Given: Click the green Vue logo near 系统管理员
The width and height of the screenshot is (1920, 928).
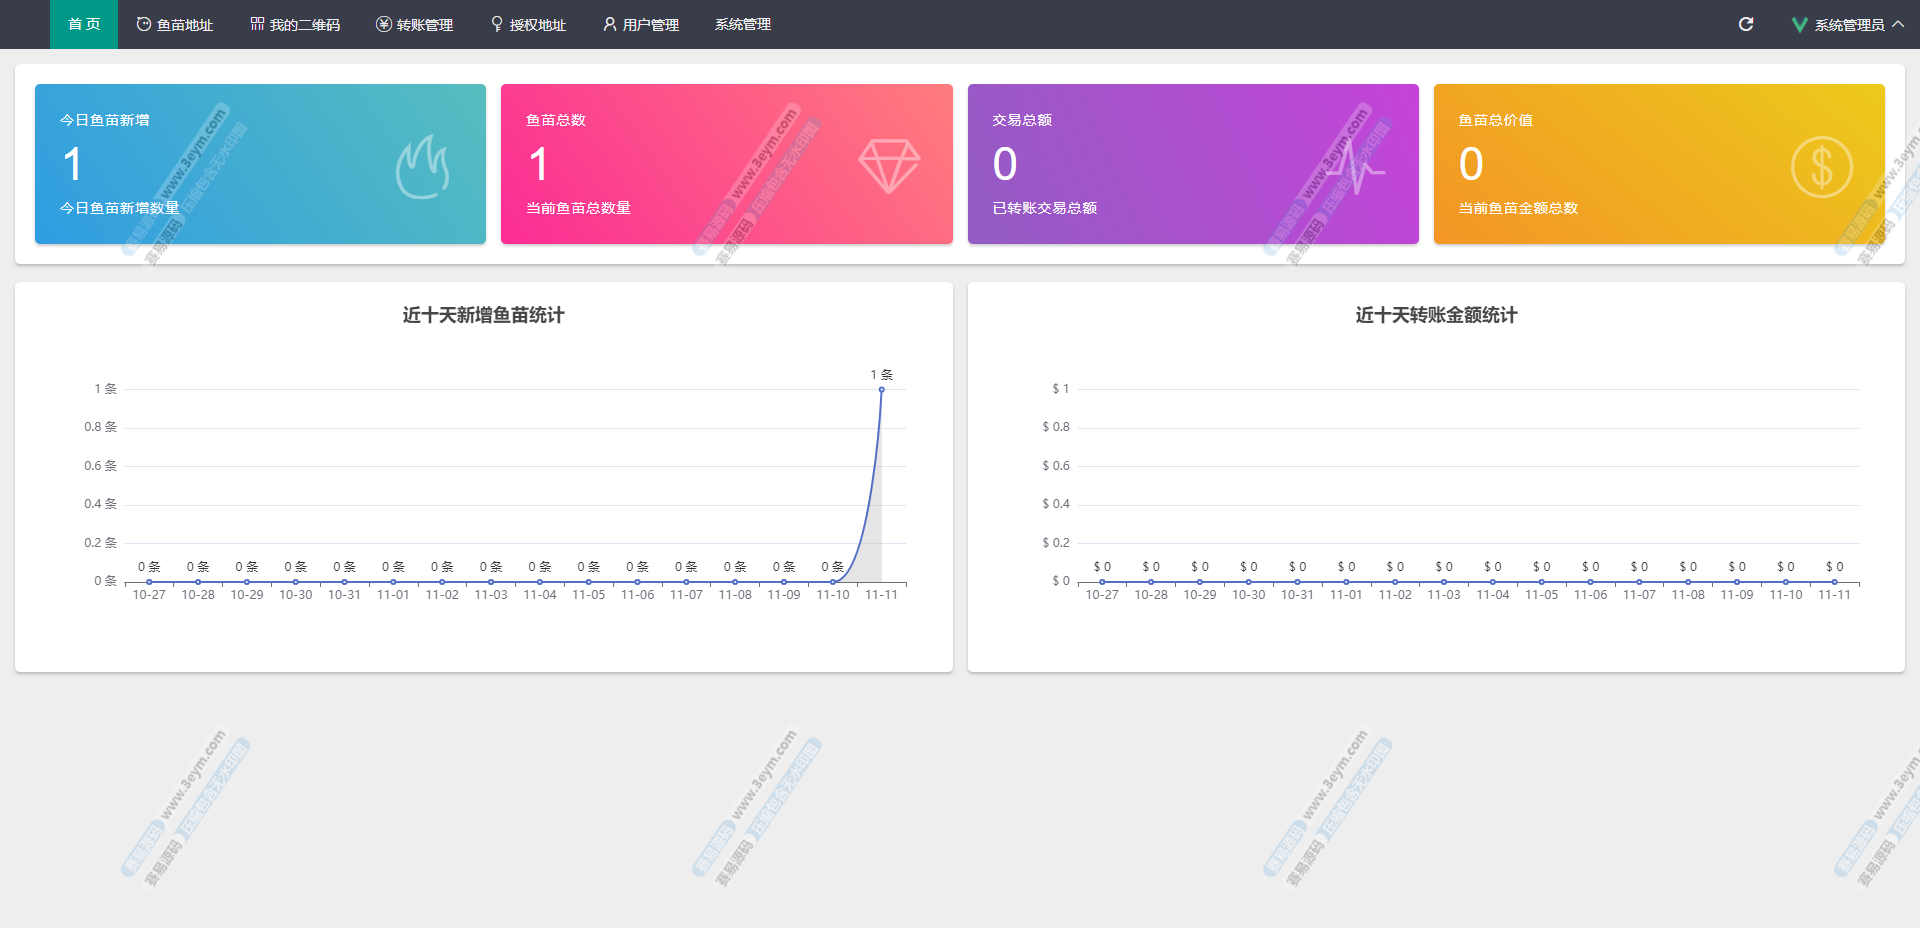Looking at the screenshot, I should tap(1799, 25).
